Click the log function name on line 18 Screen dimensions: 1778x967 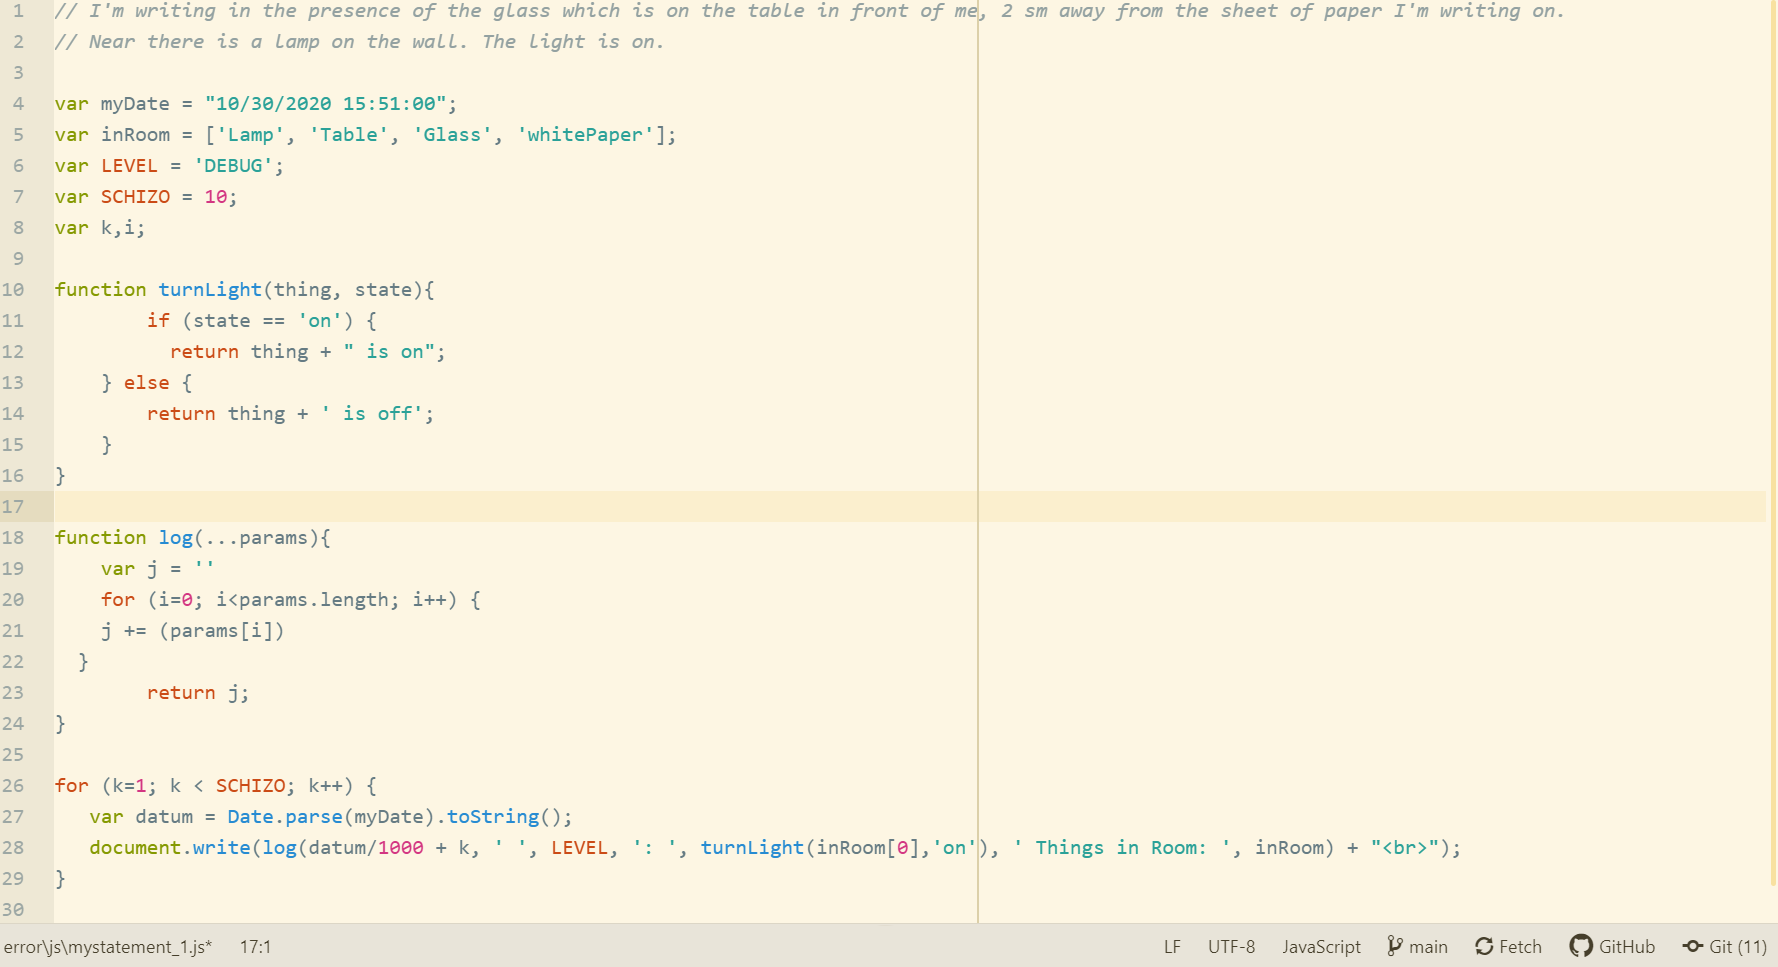coord(175,537)
